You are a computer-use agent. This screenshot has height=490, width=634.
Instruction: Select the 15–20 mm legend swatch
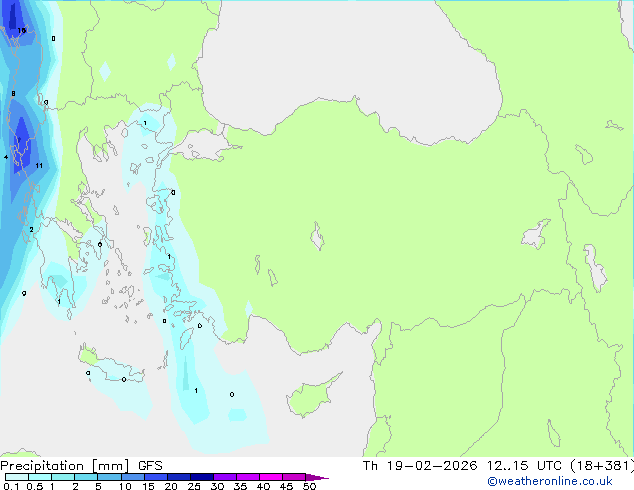[155, 477]
